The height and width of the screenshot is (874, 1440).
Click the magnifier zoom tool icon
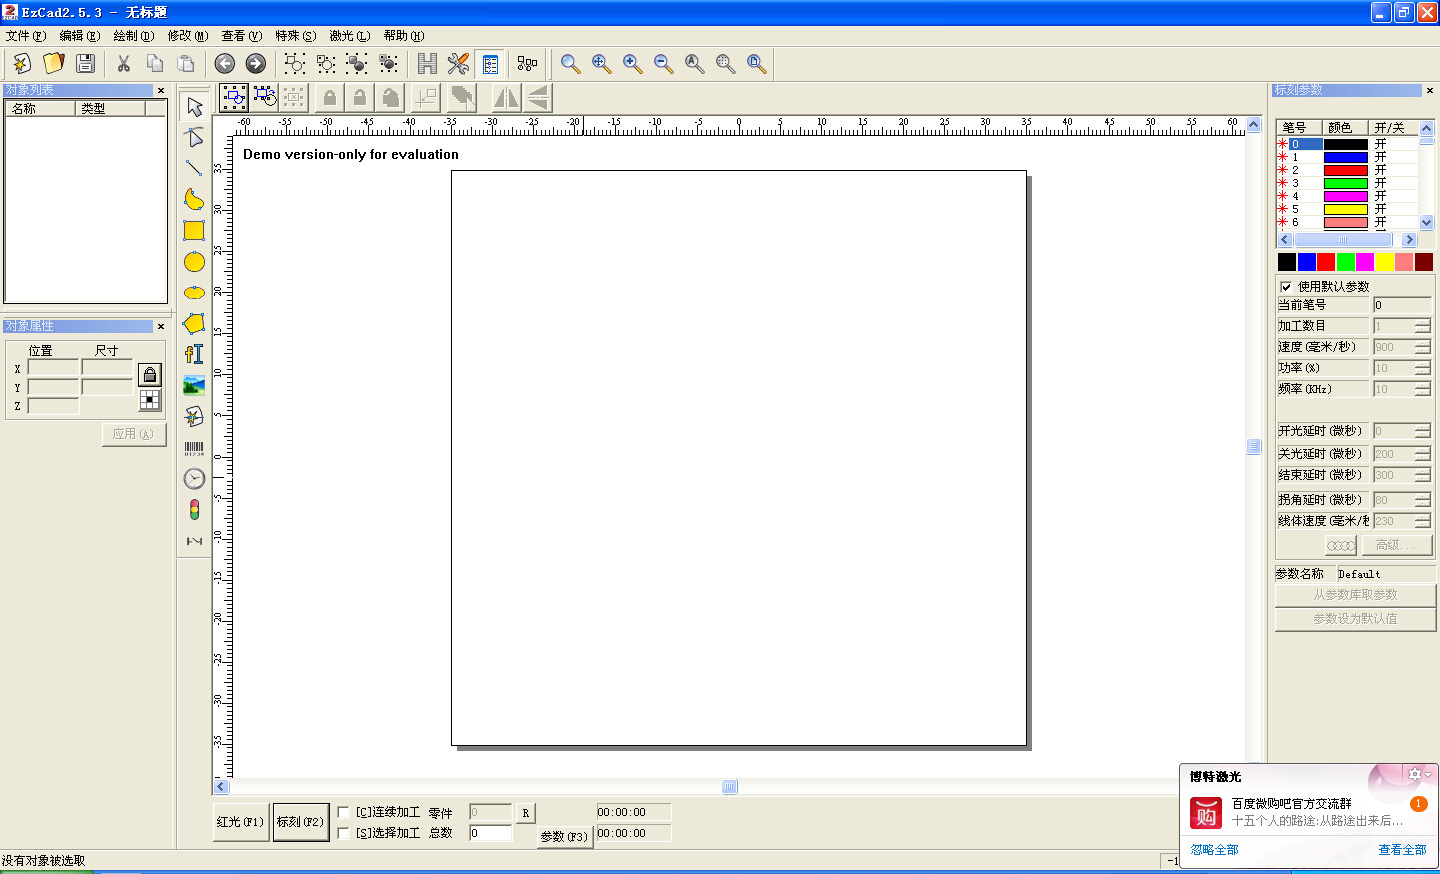[x=570, y=63]
